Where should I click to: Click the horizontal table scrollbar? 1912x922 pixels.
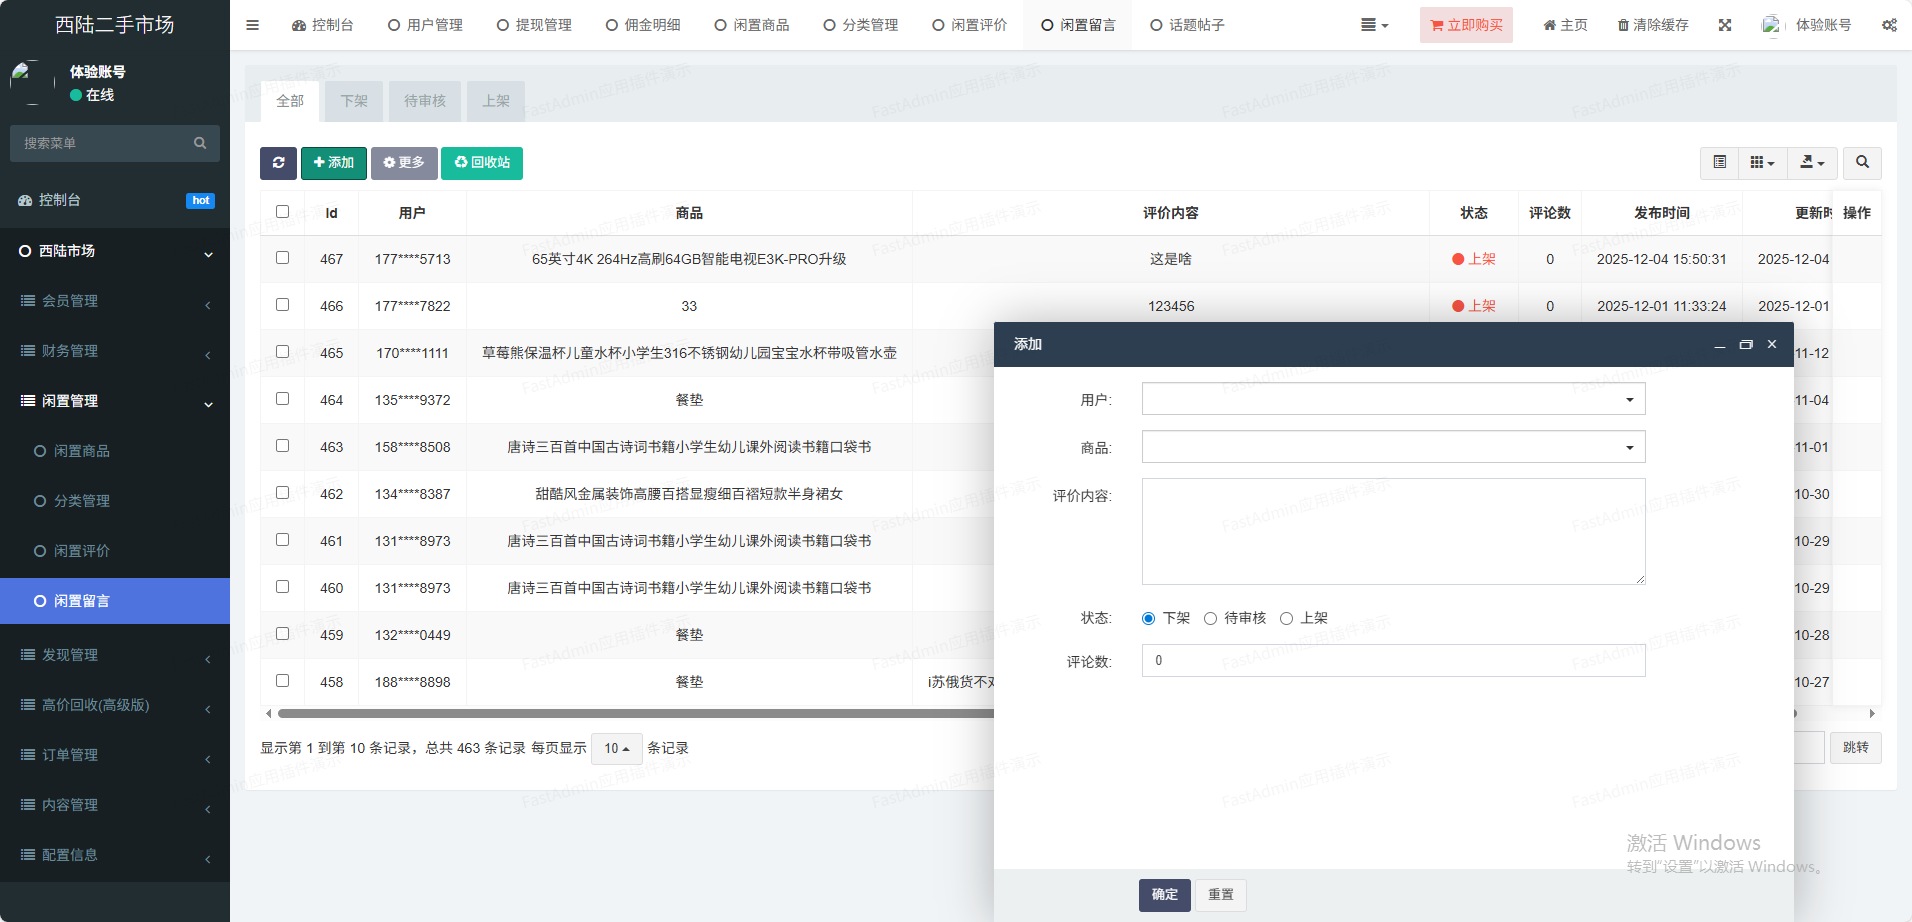pos(630,714)
